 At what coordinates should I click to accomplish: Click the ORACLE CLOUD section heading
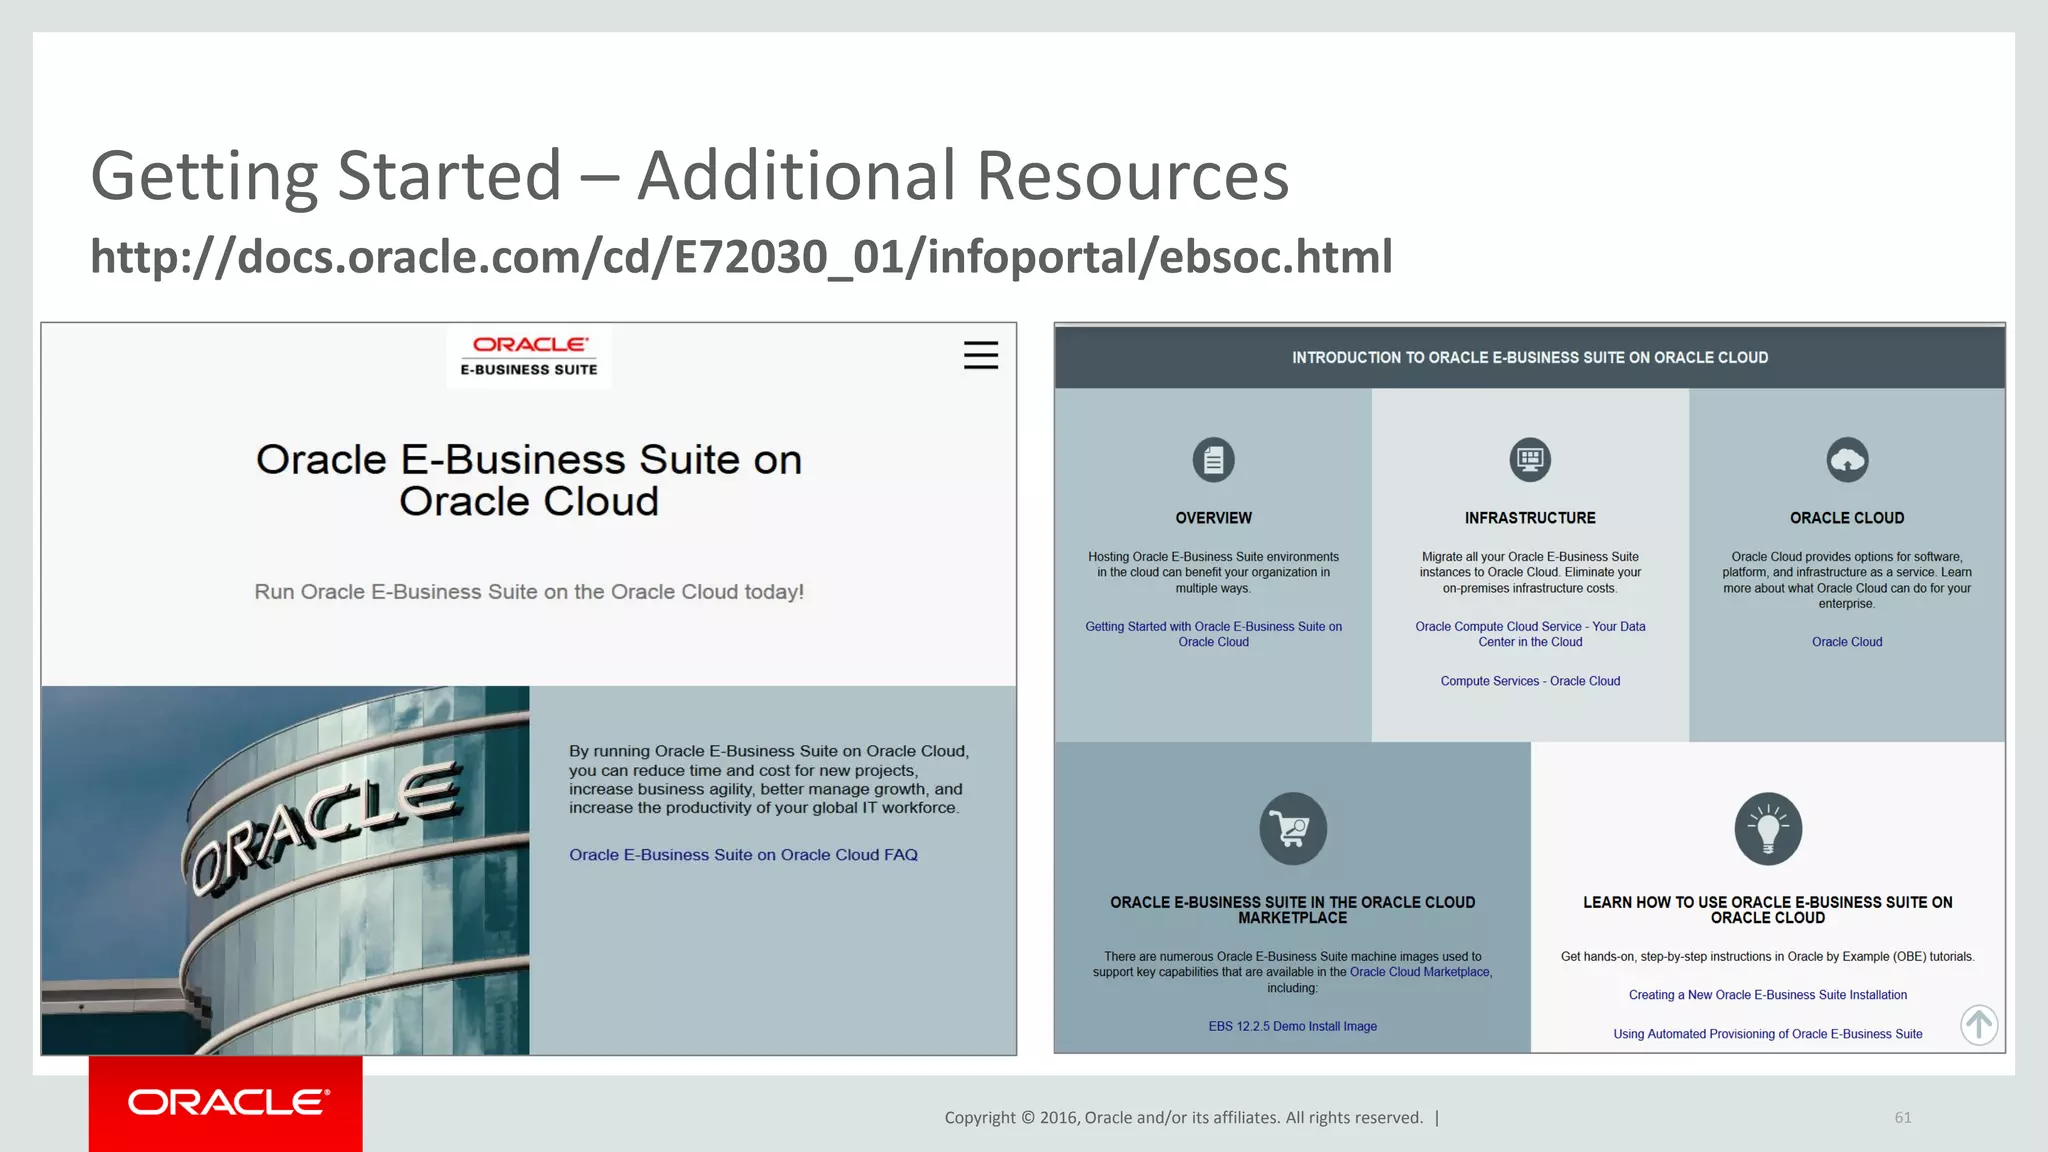click(1847, 518)
